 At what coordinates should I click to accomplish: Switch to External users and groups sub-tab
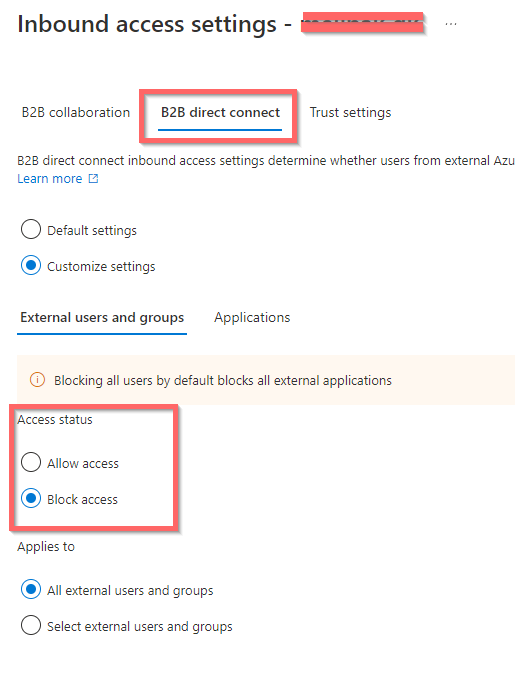tap(102, 317)
